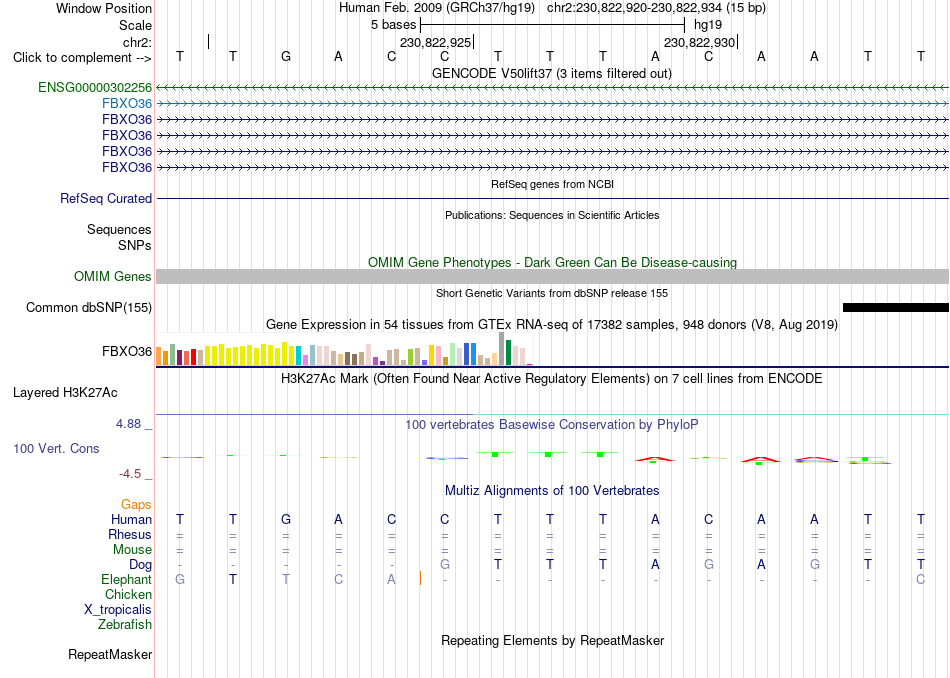Select the Human species label
This screenshot has width=950, height=678.
[131, 520]
